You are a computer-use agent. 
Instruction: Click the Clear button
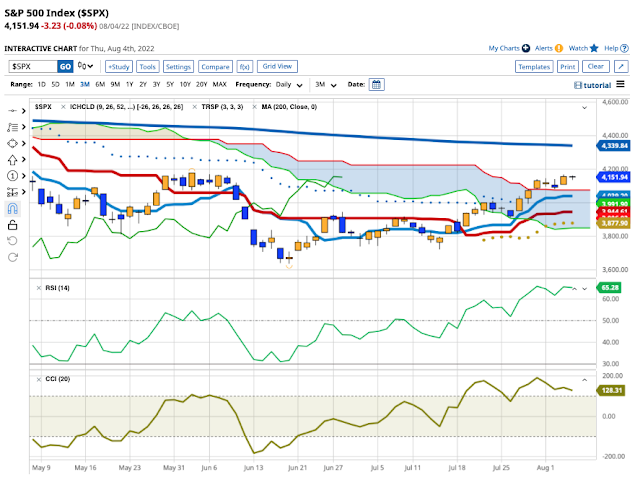(x=596, y=67)
